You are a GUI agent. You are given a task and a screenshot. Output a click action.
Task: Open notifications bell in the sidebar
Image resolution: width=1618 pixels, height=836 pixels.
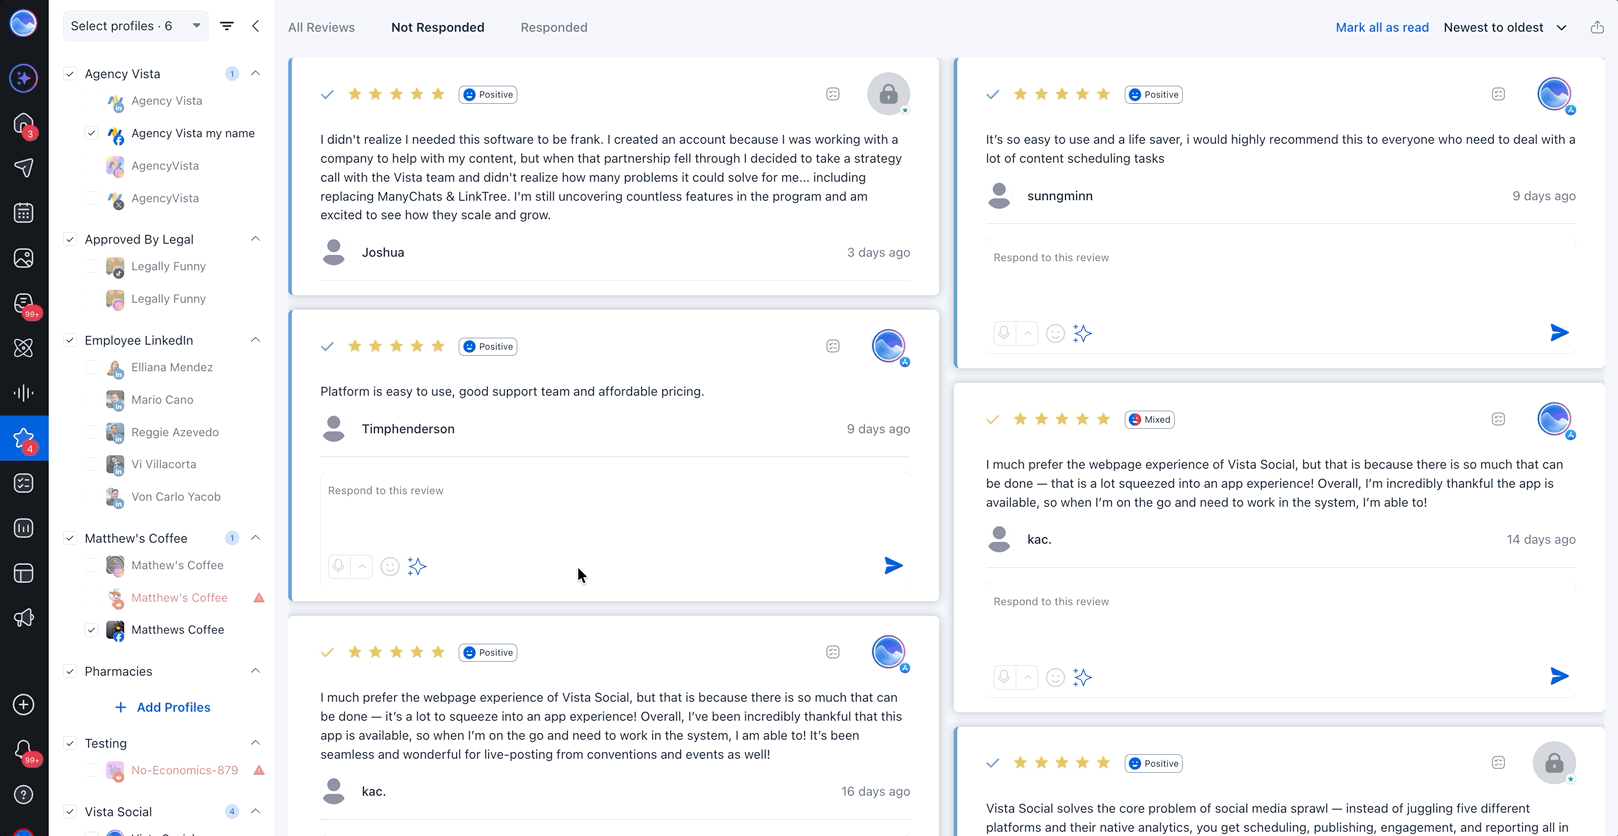[24, 751]
